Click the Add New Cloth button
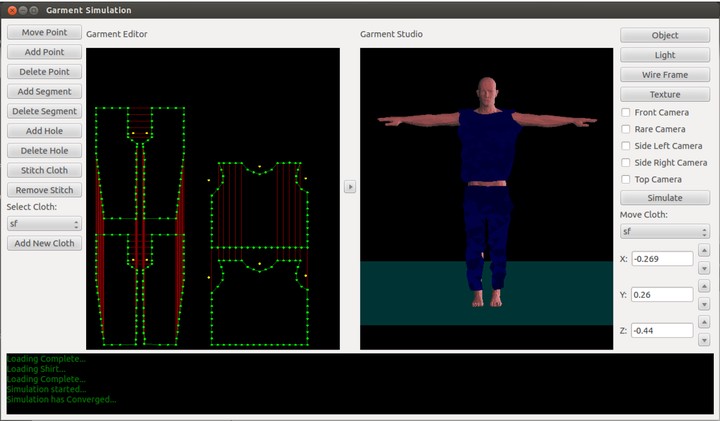The width and height of the screenshot is (720, 421). (x=45, y=244)
